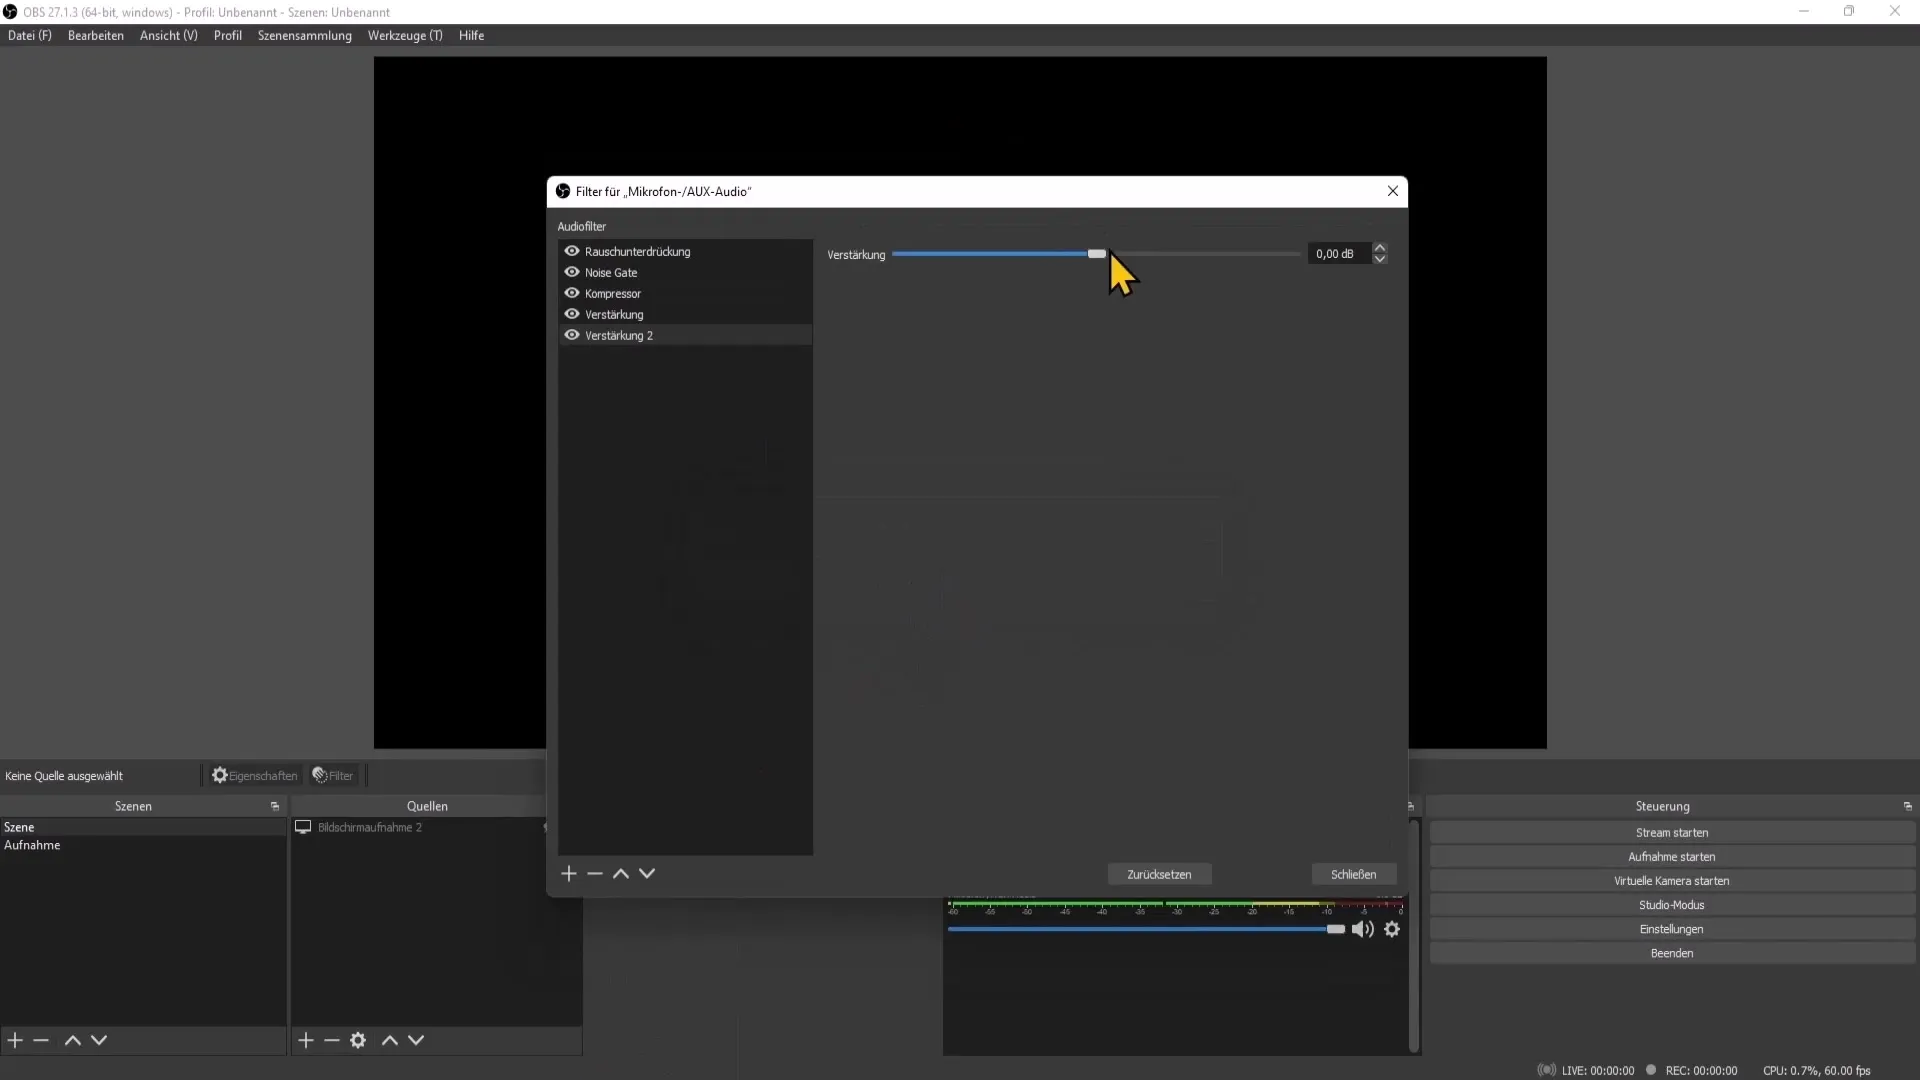Viewport: 1920px width, 1080px height.
Task: Click the Eigenschaften gear button
Action: [254, 775]
